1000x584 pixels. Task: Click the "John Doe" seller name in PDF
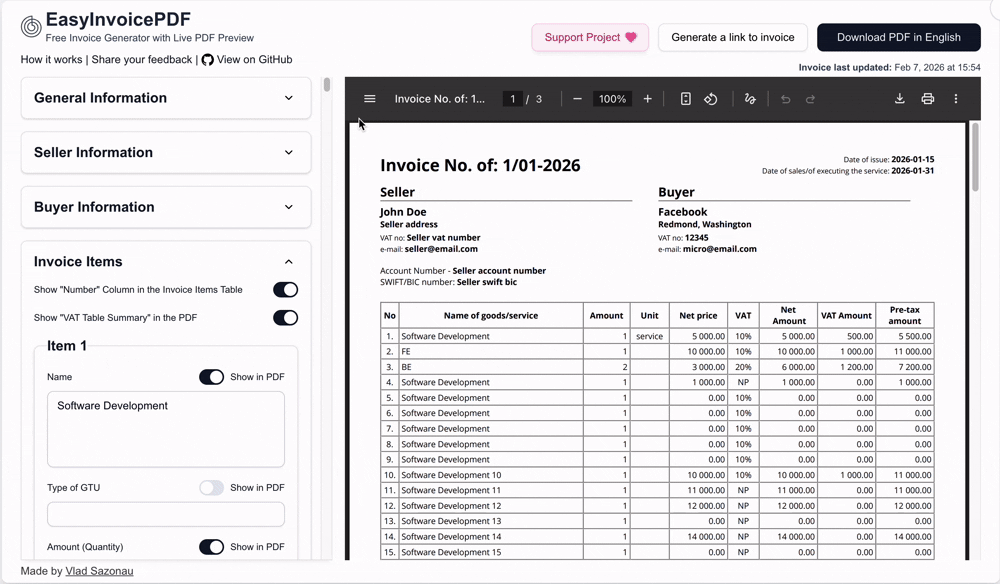tap(403, 212)
